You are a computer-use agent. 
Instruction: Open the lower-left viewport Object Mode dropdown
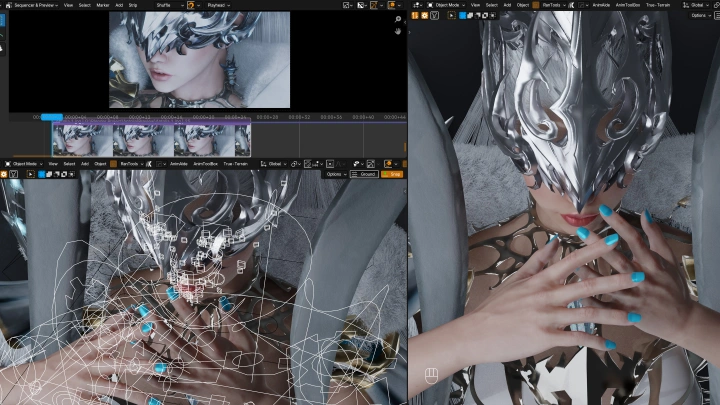pos(24,164)
